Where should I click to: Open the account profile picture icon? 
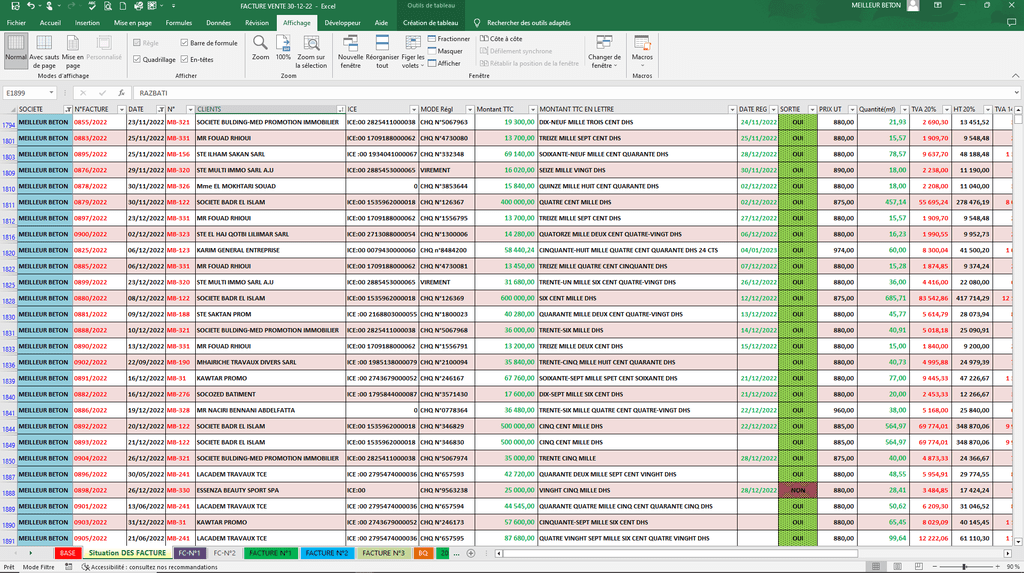913,6
